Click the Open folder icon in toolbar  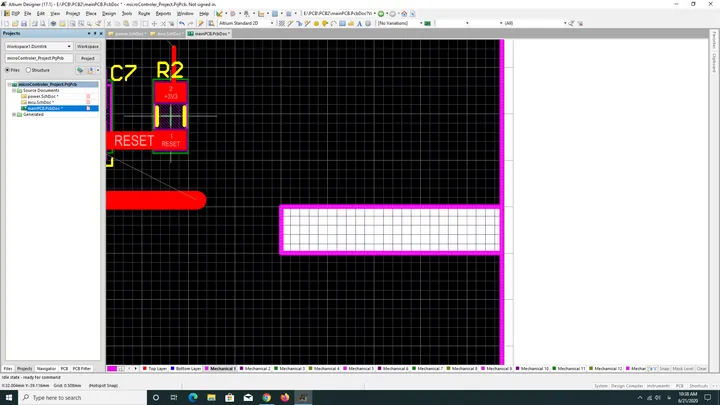[x=15, y=23]
